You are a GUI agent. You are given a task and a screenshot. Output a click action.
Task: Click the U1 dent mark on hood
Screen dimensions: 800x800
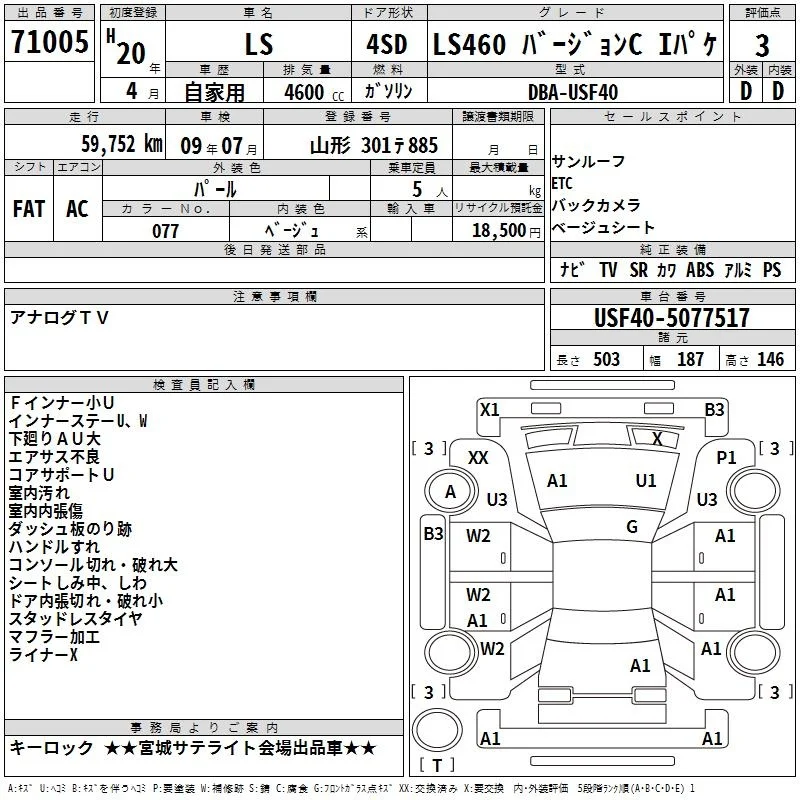coord(646,481)
